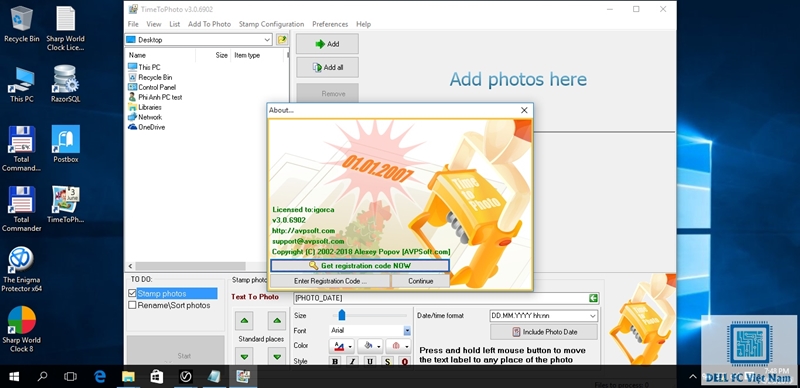Viewport: 800px width, 388px height.
Task: Open the File menu
Action: [x=133, y=24]
